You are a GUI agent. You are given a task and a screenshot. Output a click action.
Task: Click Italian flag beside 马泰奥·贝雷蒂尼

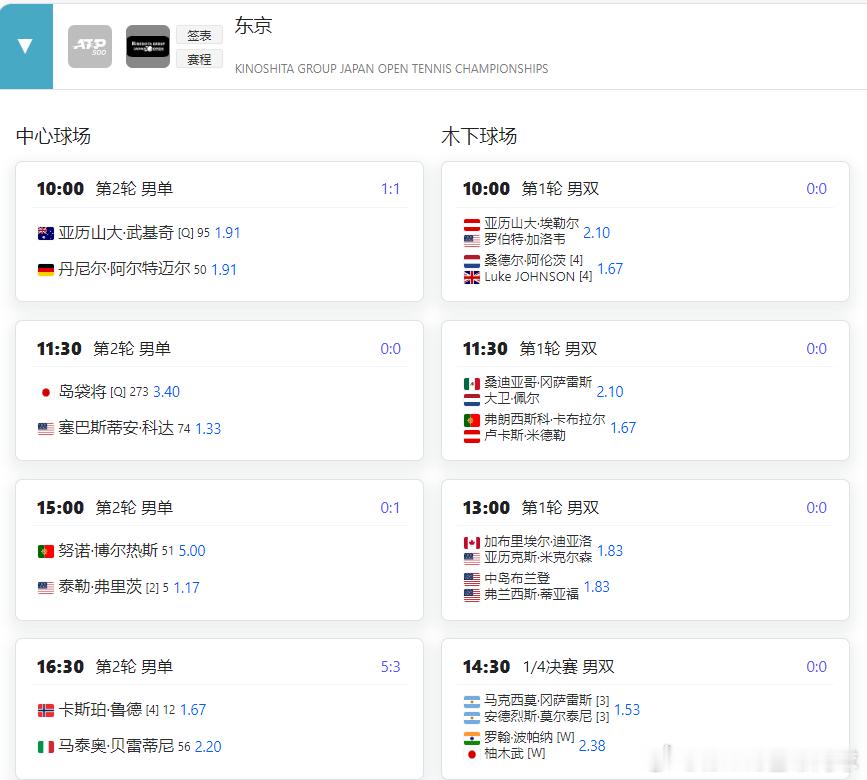45,747
